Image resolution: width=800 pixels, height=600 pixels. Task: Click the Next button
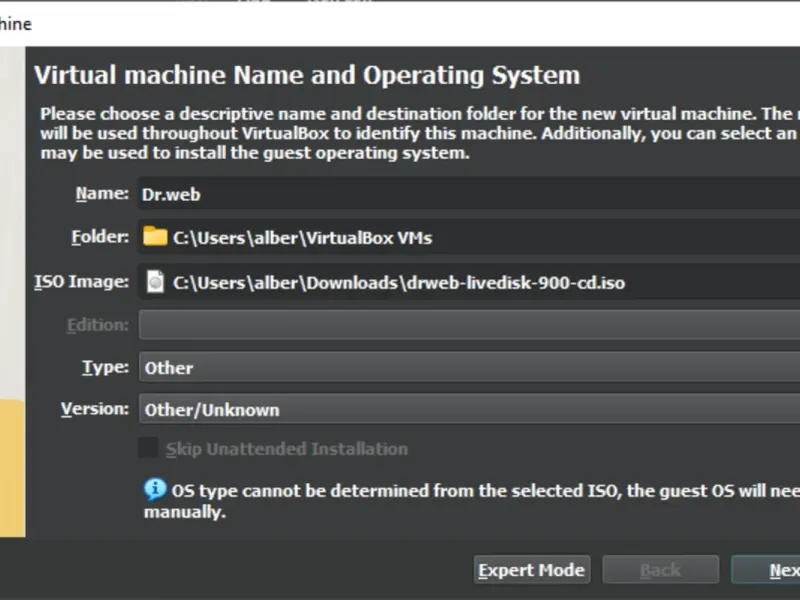click(765, 569)
